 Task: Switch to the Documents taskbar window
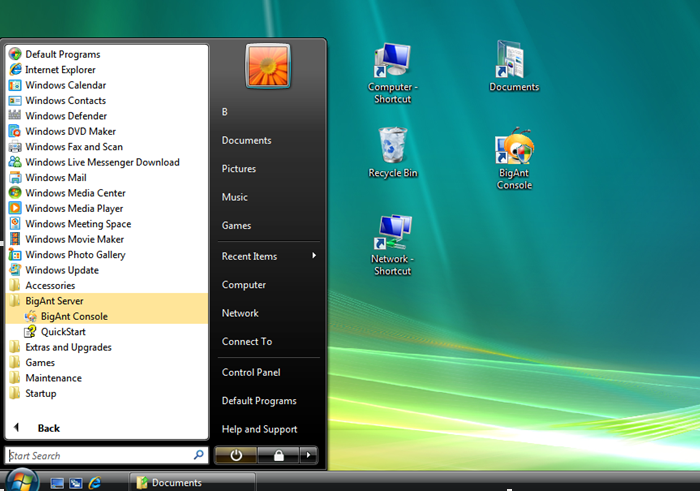192,483
